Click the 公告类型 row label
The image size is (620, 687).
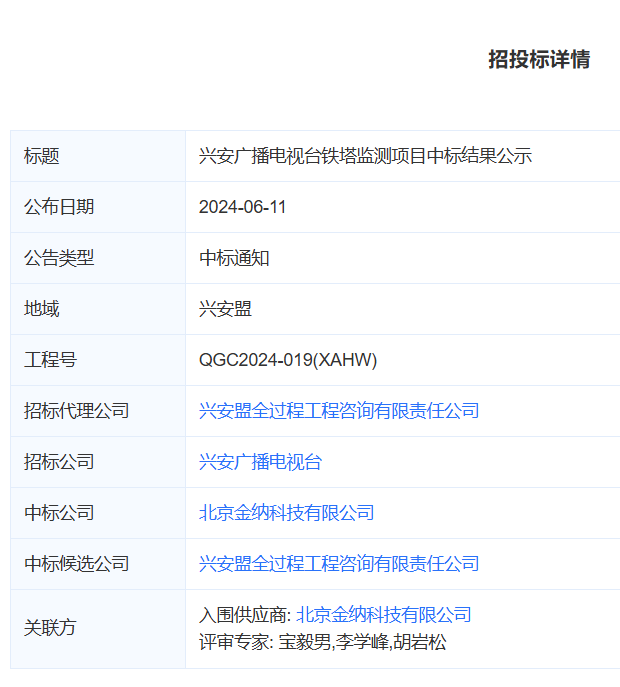coord(59,258)
